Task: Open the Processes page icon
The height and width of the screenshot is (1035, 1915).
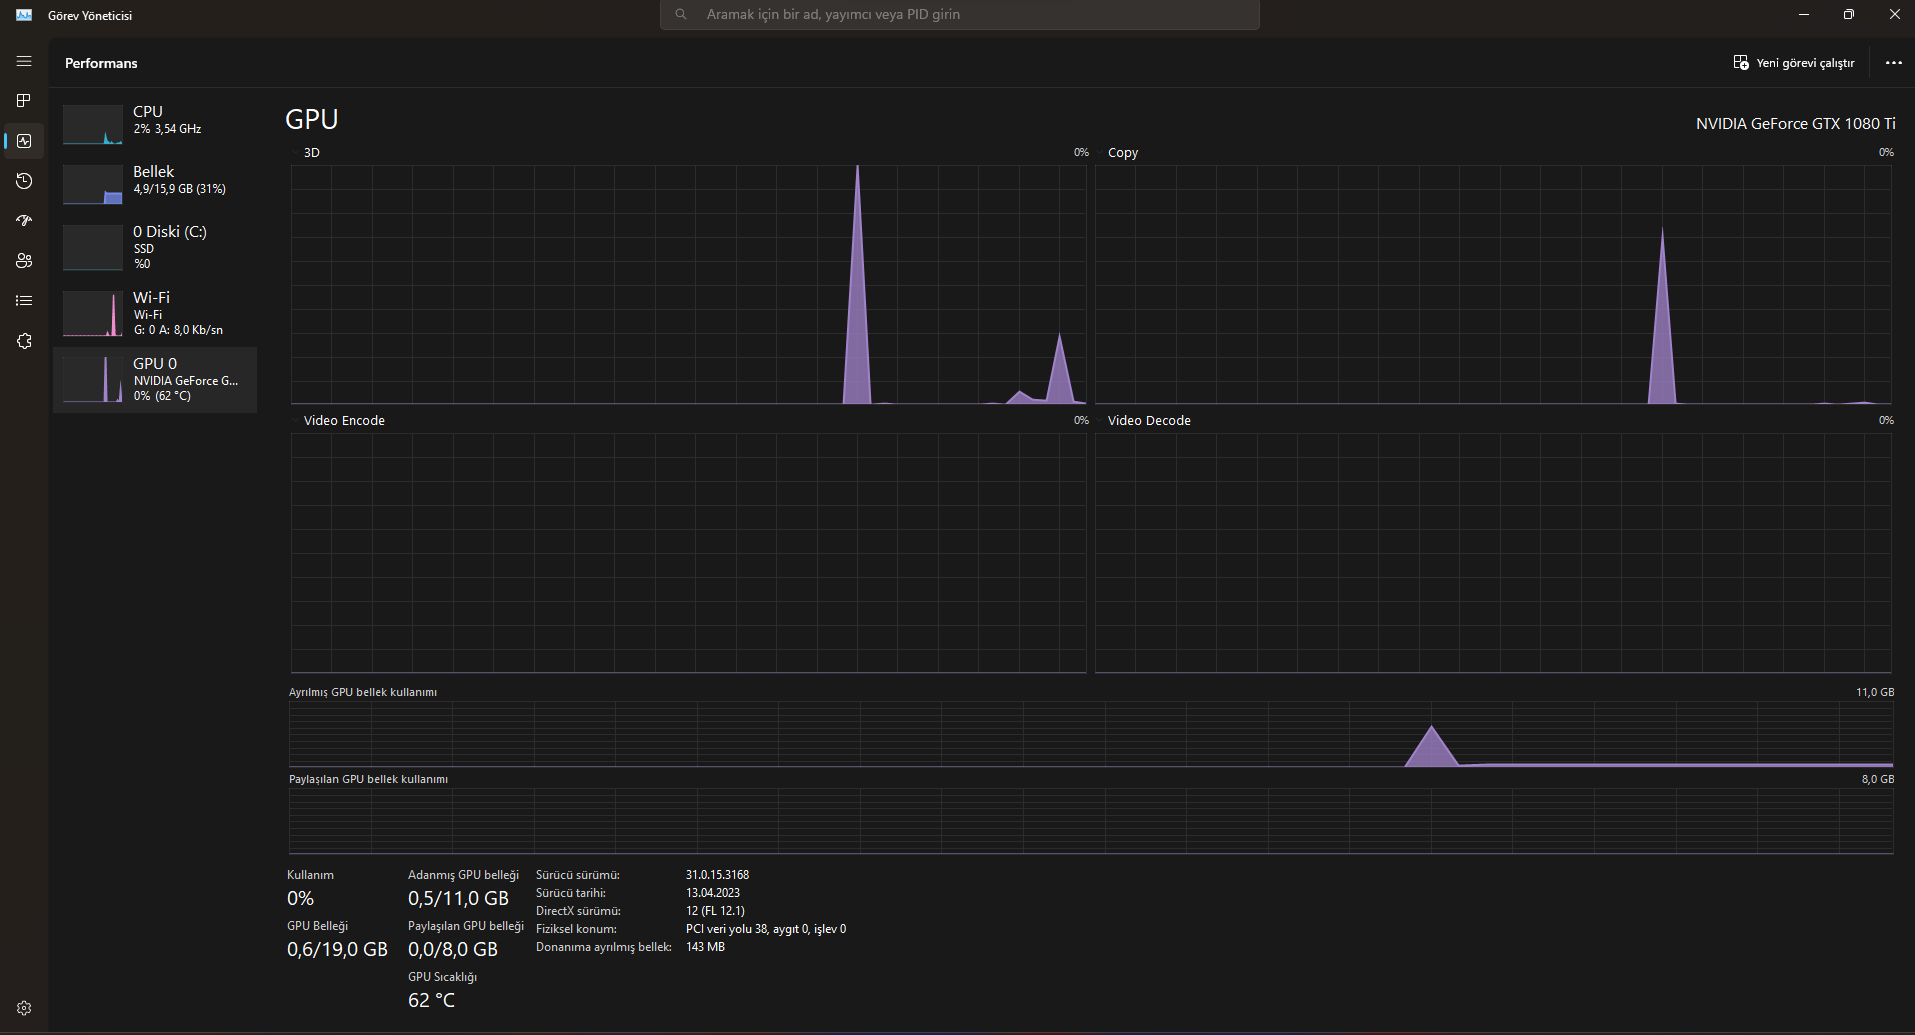Action: click(x=24, y=101)
